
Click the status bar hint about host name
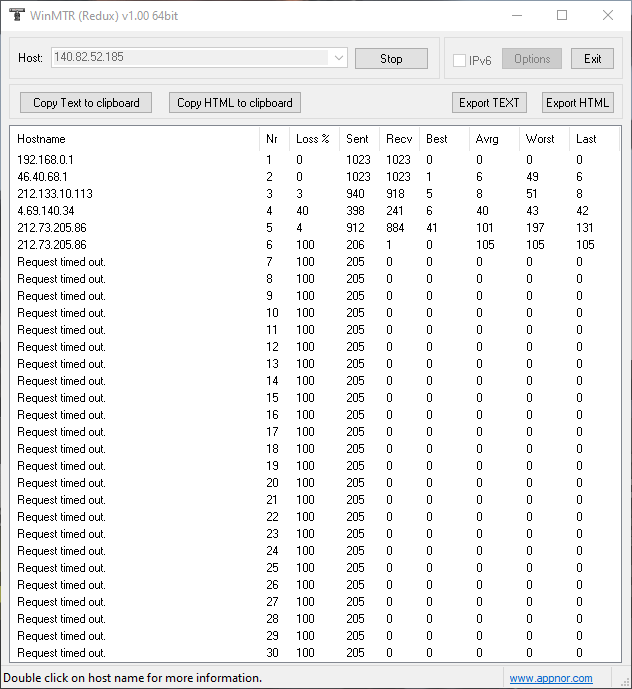click(133, 678)
